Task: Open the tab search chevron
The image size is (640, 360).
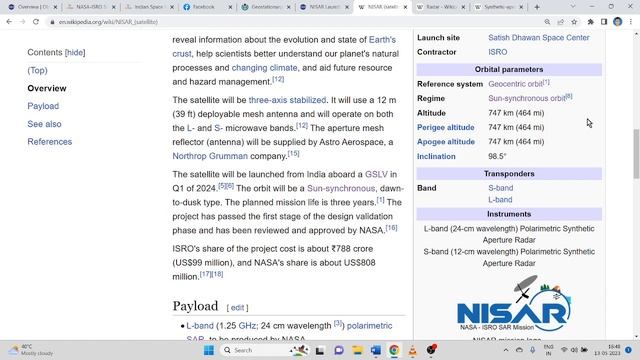Action: pos(573,7)
